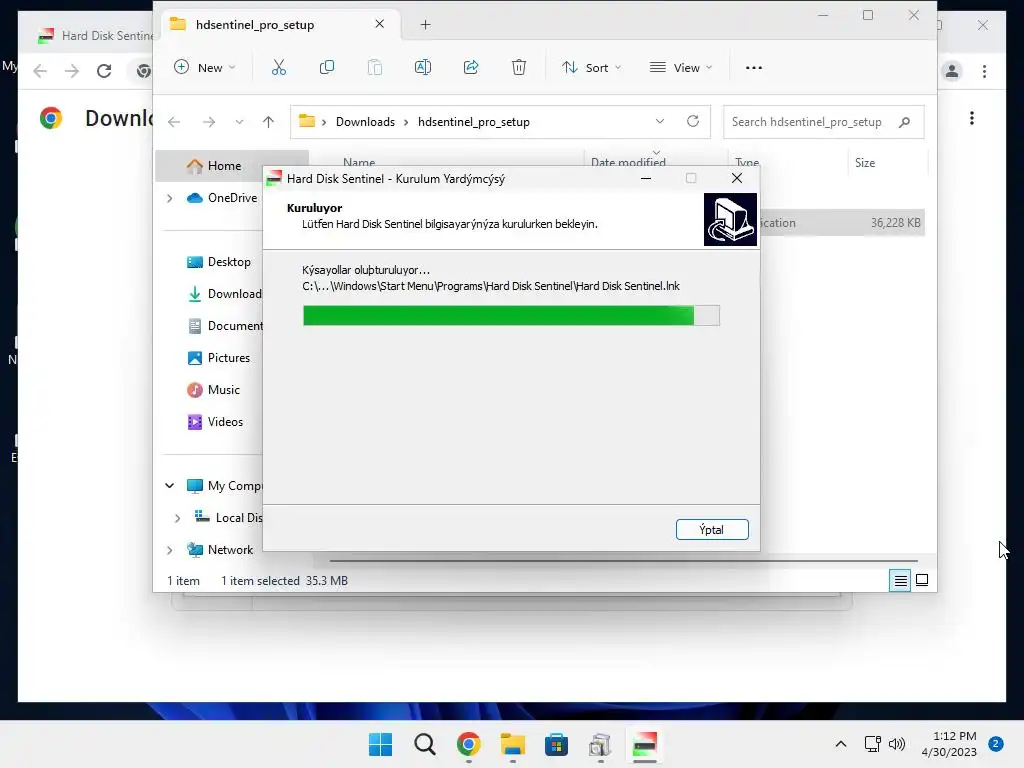Minimize the Hard Disk Sentinel setup dialog
Screen dimensions: 1024x768
(x=646, y=178)
